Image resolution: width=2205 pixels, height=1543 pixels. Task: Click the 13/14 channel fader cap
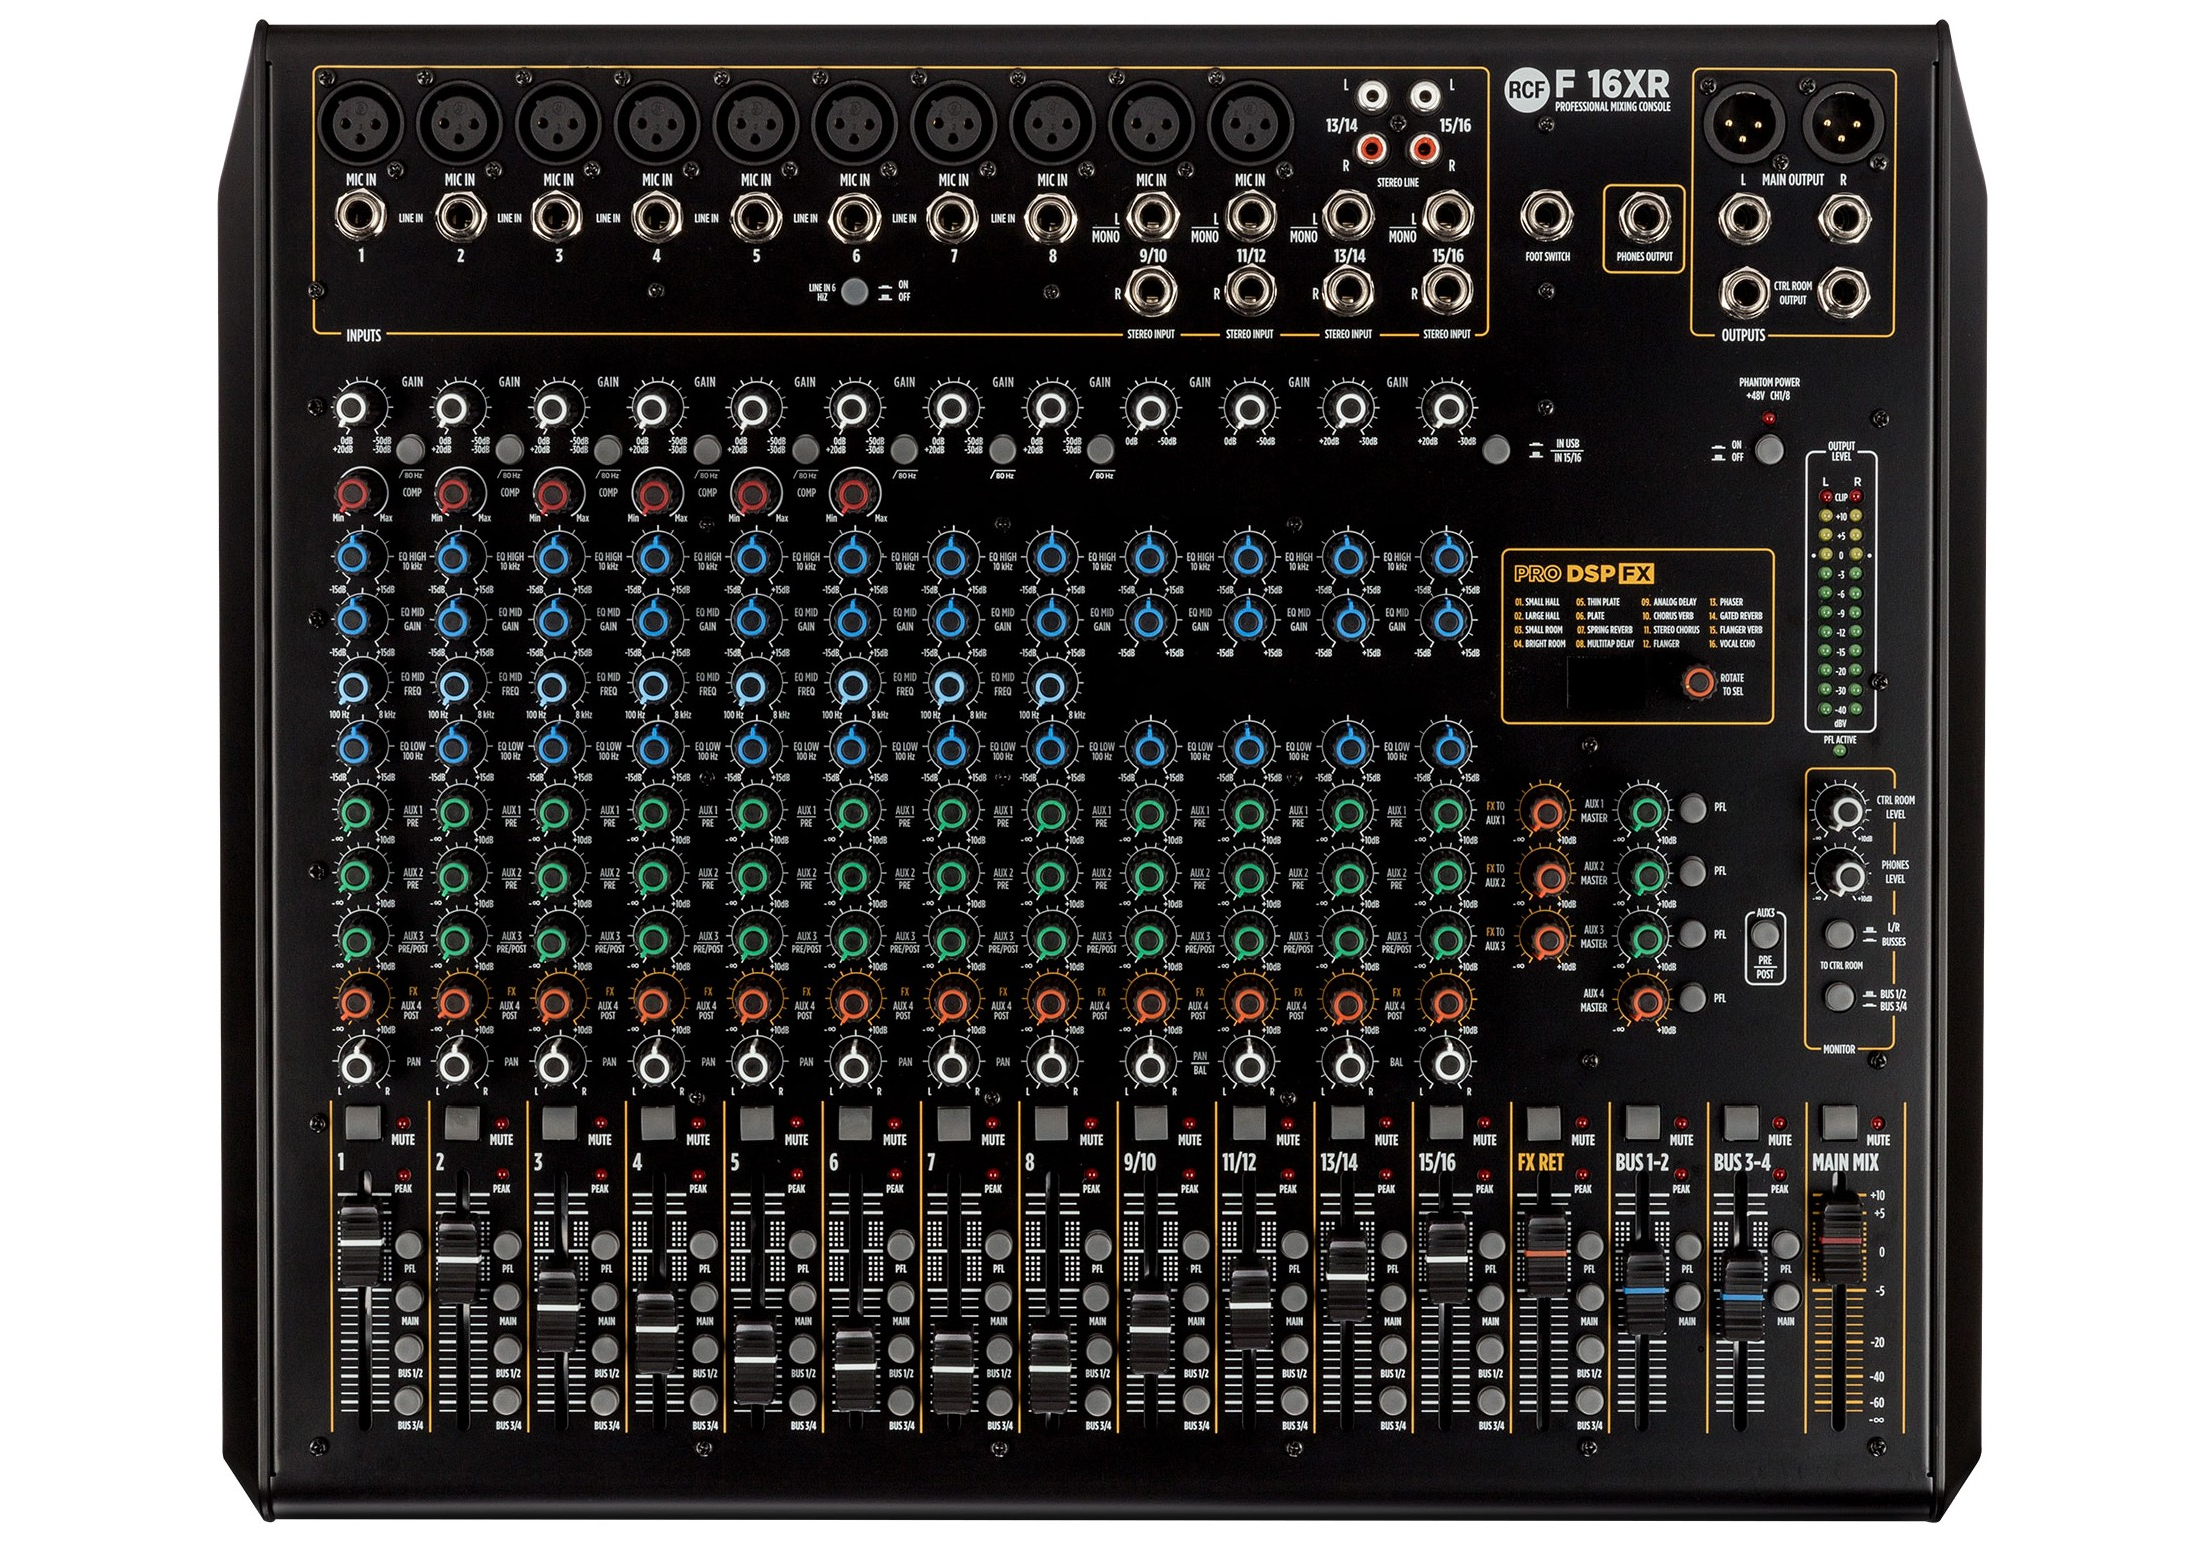(1346, 1278)
